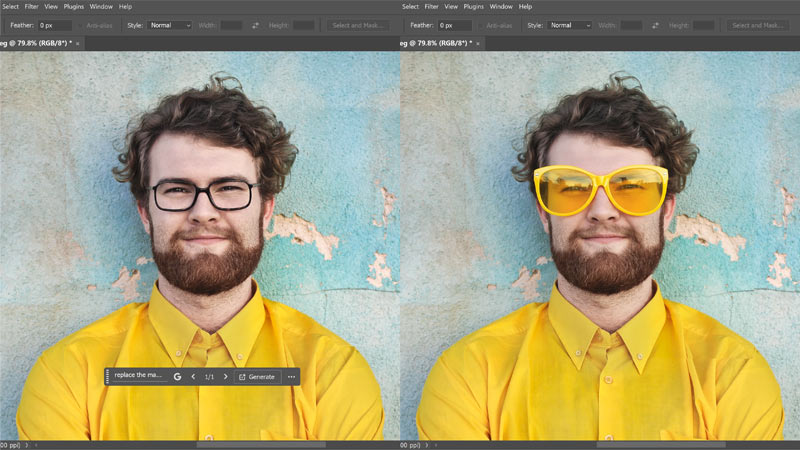The image size is (800, 450).
Task: Open the View menu in the left window
Action: 51,7
